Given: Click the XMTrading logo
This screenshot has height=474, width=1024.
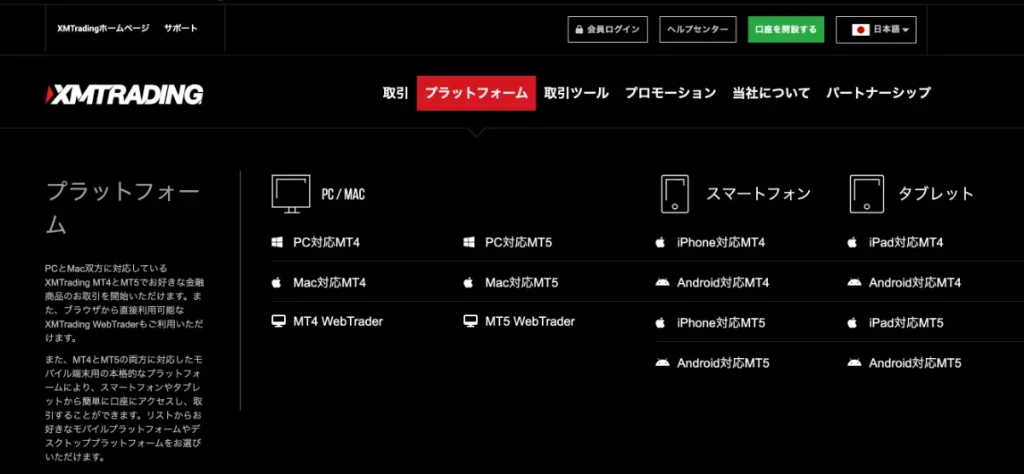Looking at the screenshot, I should pyautogui.click(x=124, y=94).
